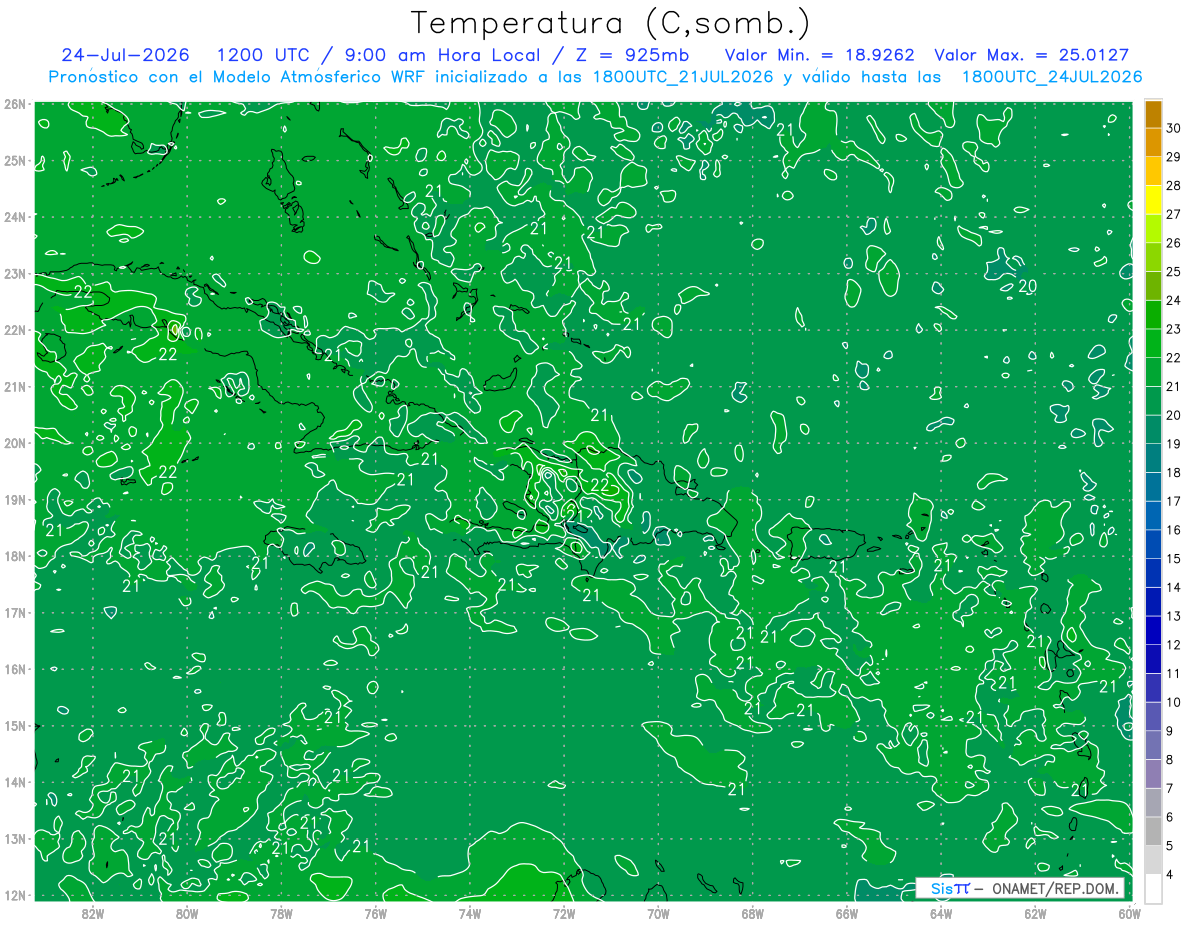Pick the dark blue legend swatch between 12 and 13
The width and height of the screenshot is (1200, 927).
(x=1153, y=630)
